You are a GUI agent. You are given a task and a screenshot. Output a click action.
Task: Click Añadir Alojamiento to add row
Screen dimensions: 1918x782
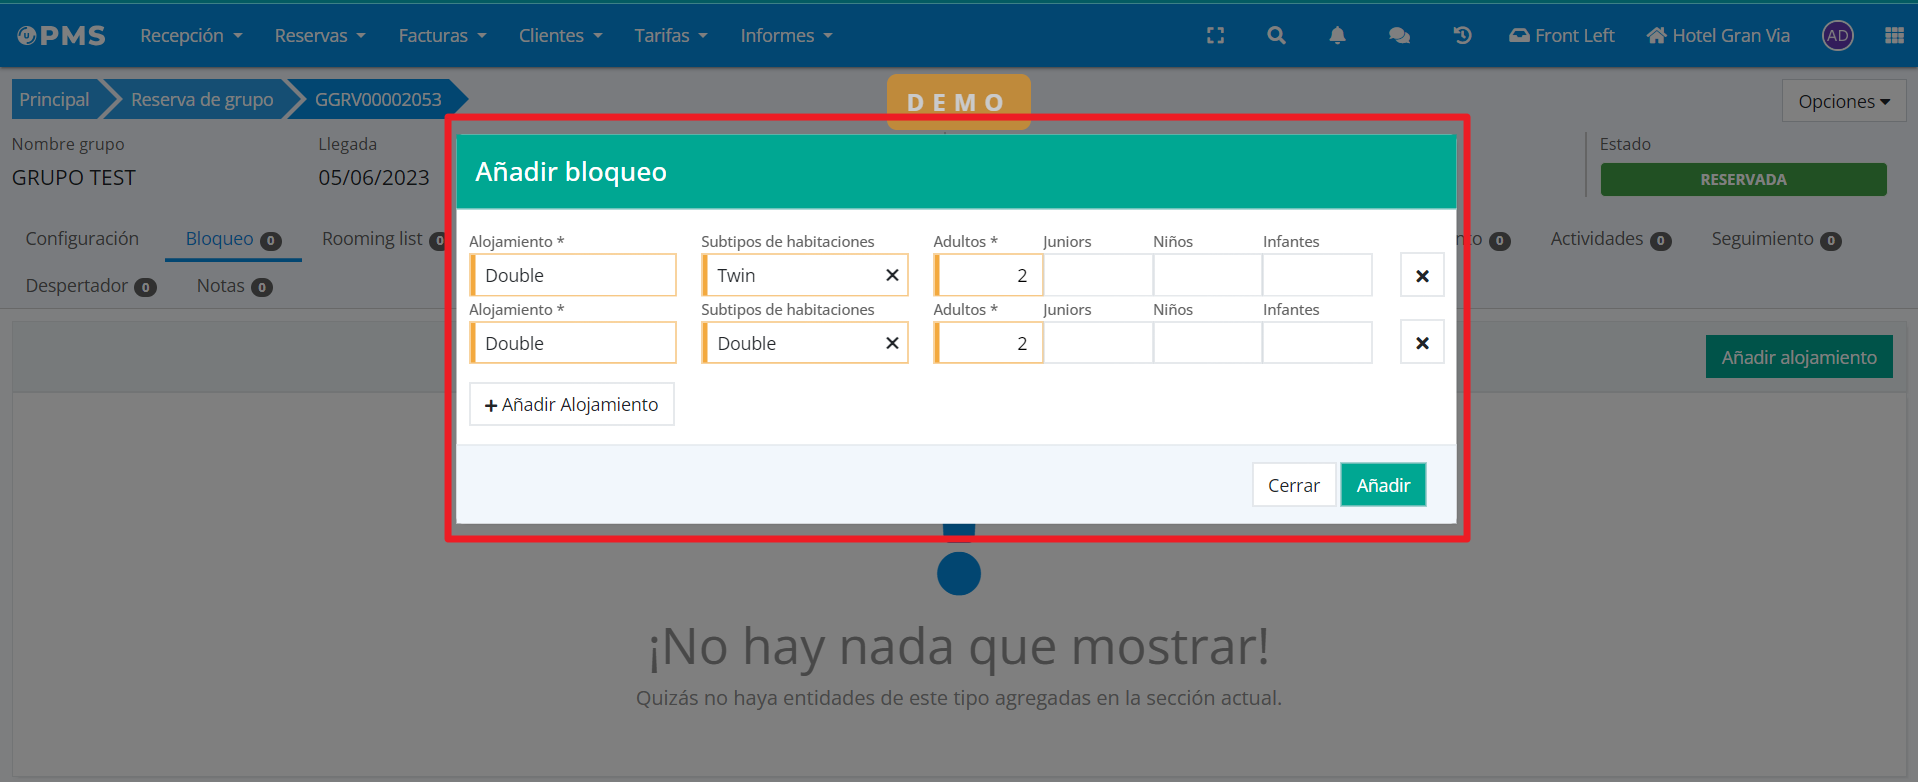[x=571, y=405]
